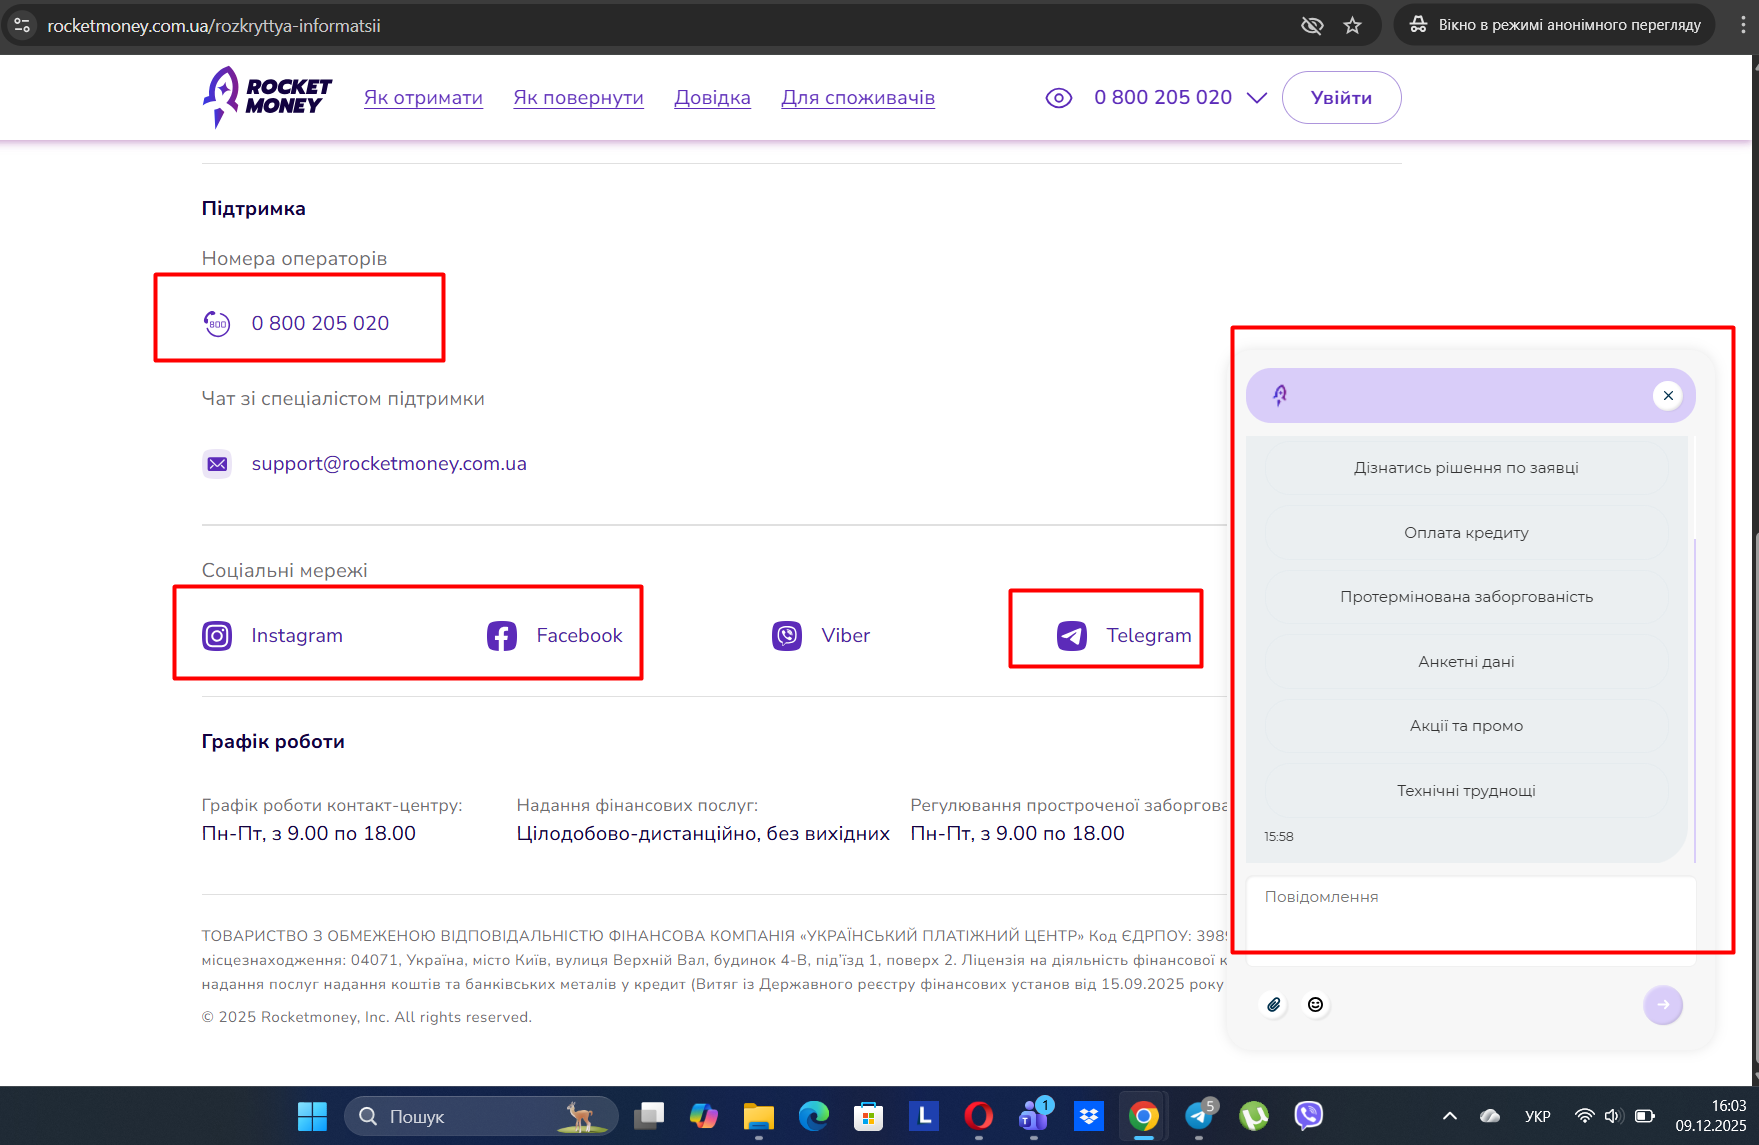Launch Copilot from the taskbar

704,1116
